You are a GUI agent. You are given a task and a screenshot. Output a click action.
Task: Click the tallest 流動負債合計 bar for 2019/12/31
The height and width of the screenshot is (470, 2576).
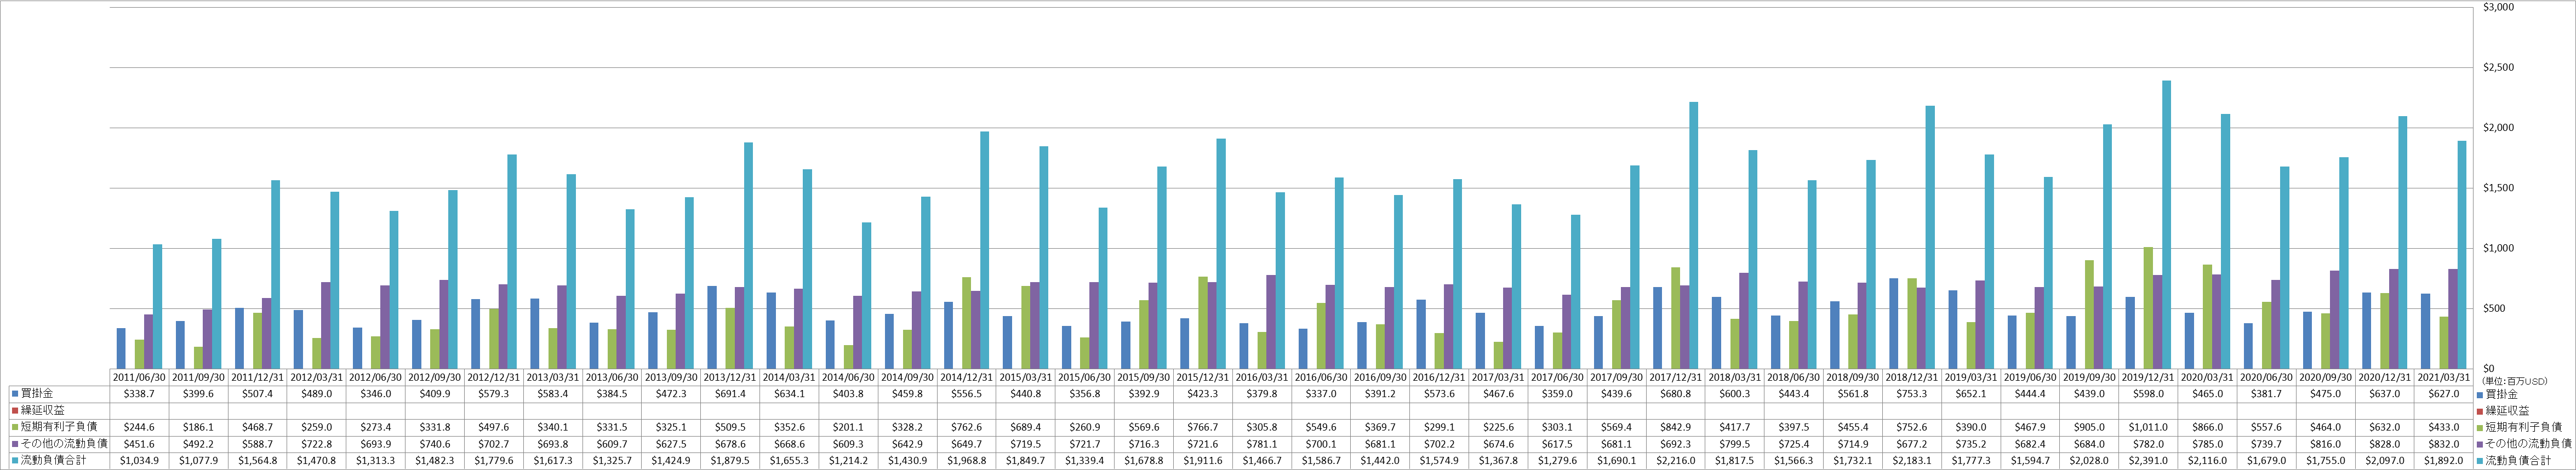click(2166, 225)
